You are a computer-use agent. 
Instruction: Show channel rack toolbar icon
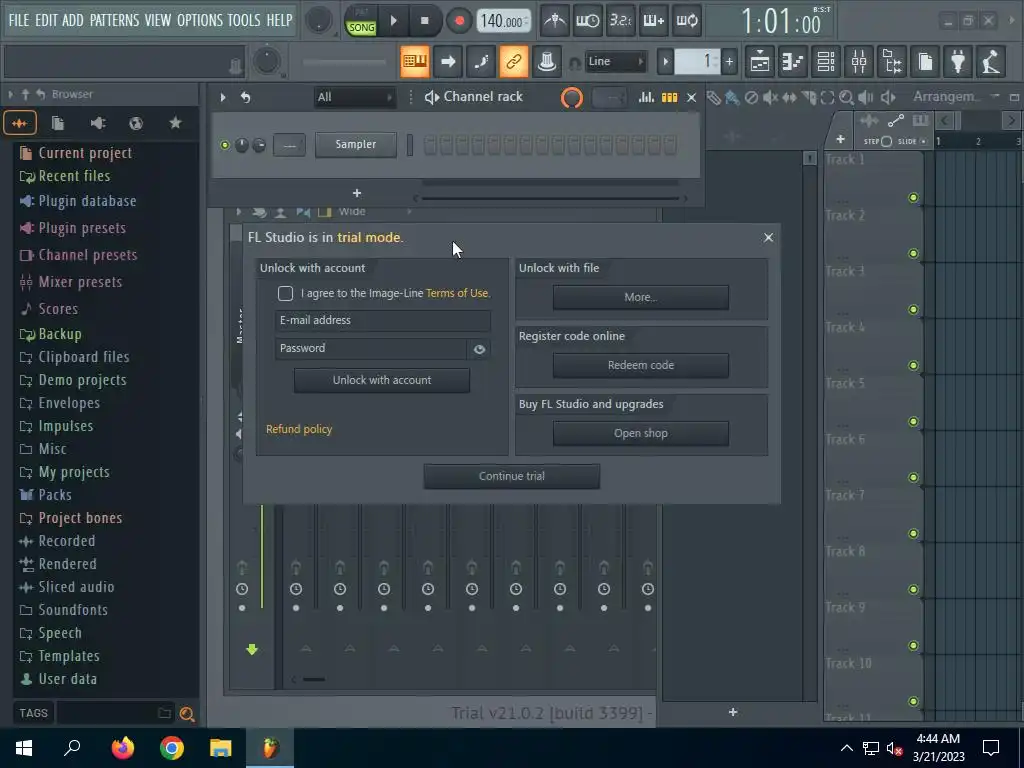pos(825,61)
